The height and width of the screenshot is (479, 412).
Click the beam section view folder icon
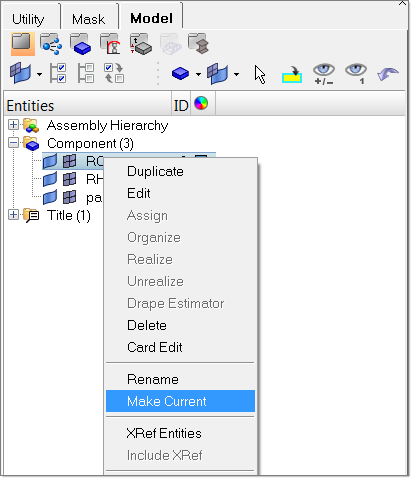(199, 44)
